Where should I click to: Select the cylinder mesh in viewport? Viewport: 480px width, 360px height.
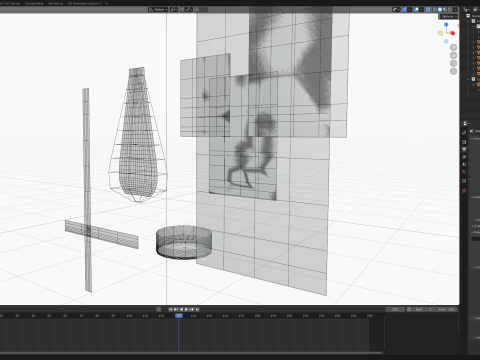184,242
